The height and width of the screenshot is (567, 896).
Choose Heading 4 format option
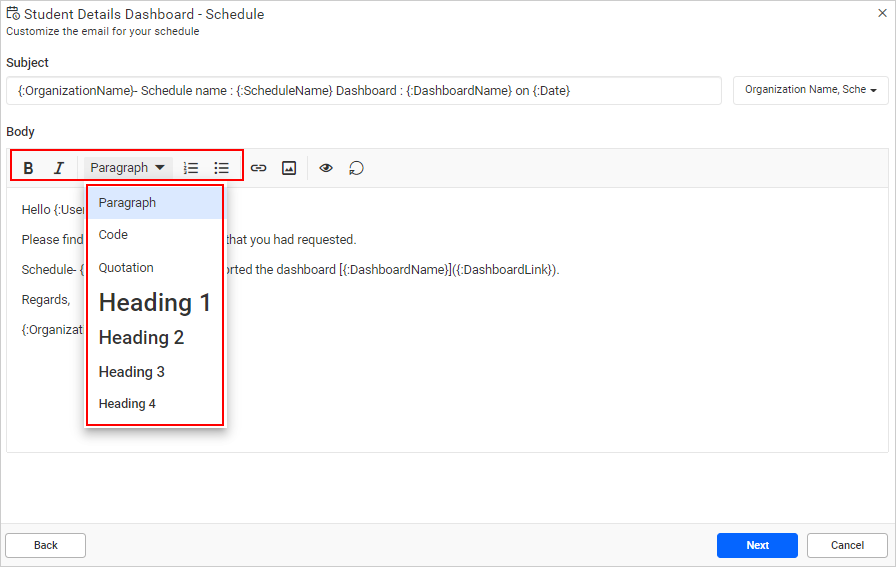155,404
